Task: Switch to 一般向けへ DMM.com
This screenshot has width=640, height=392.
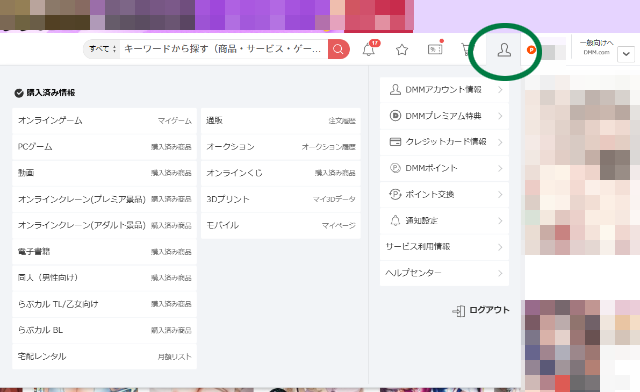Action: [x=596, y=47]
